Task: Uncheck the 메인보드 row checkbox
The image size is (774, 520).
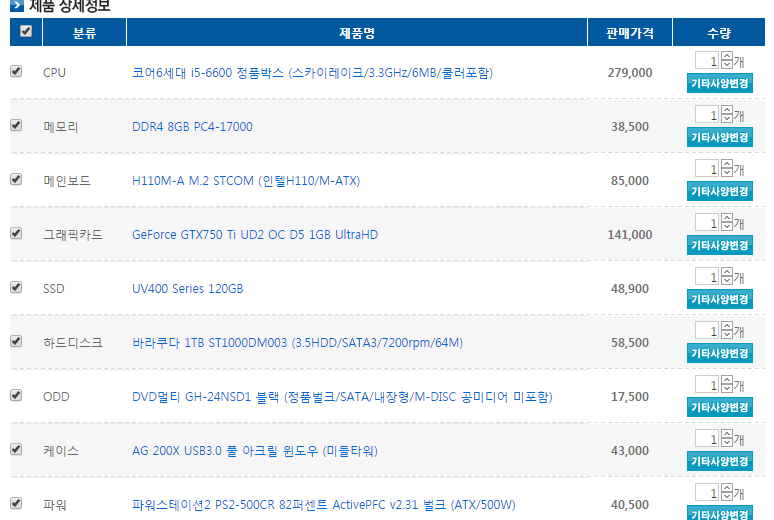Action: pos(16,179)
